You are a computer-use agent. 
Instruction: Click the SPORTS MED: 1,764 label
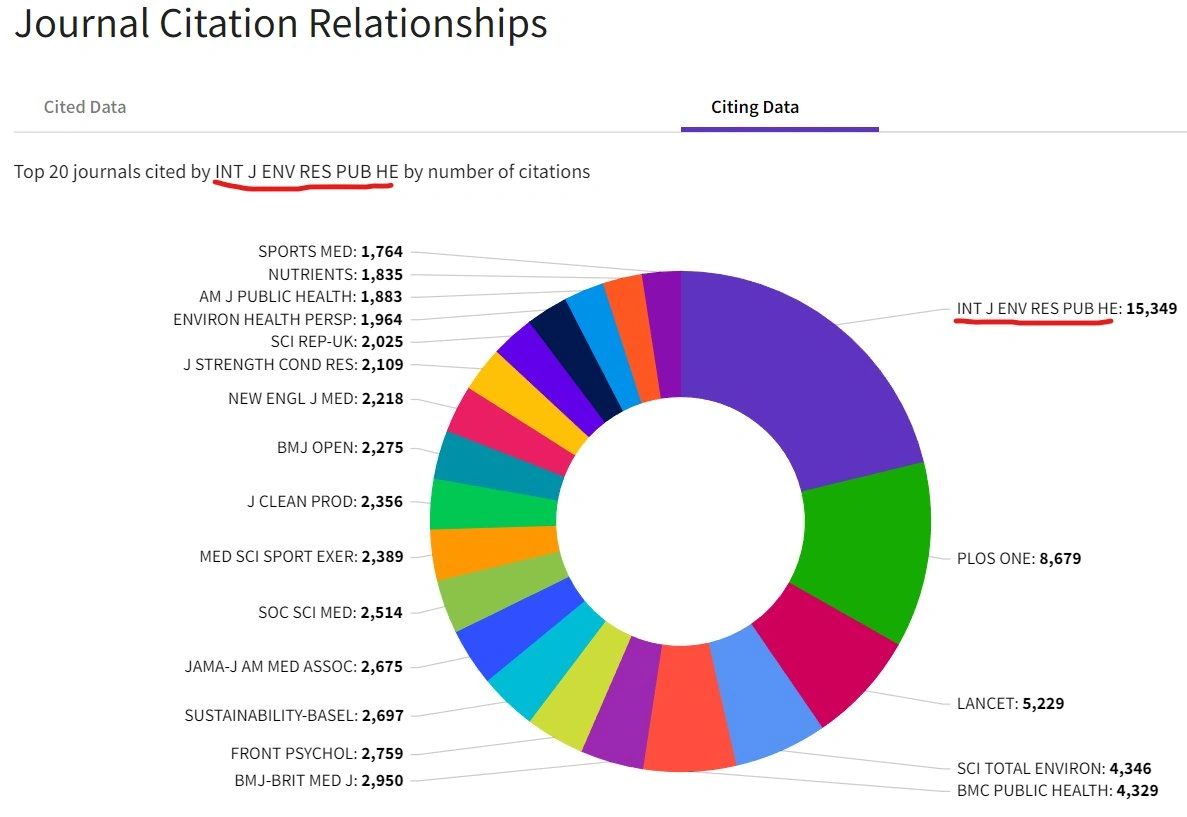[330, 252]
